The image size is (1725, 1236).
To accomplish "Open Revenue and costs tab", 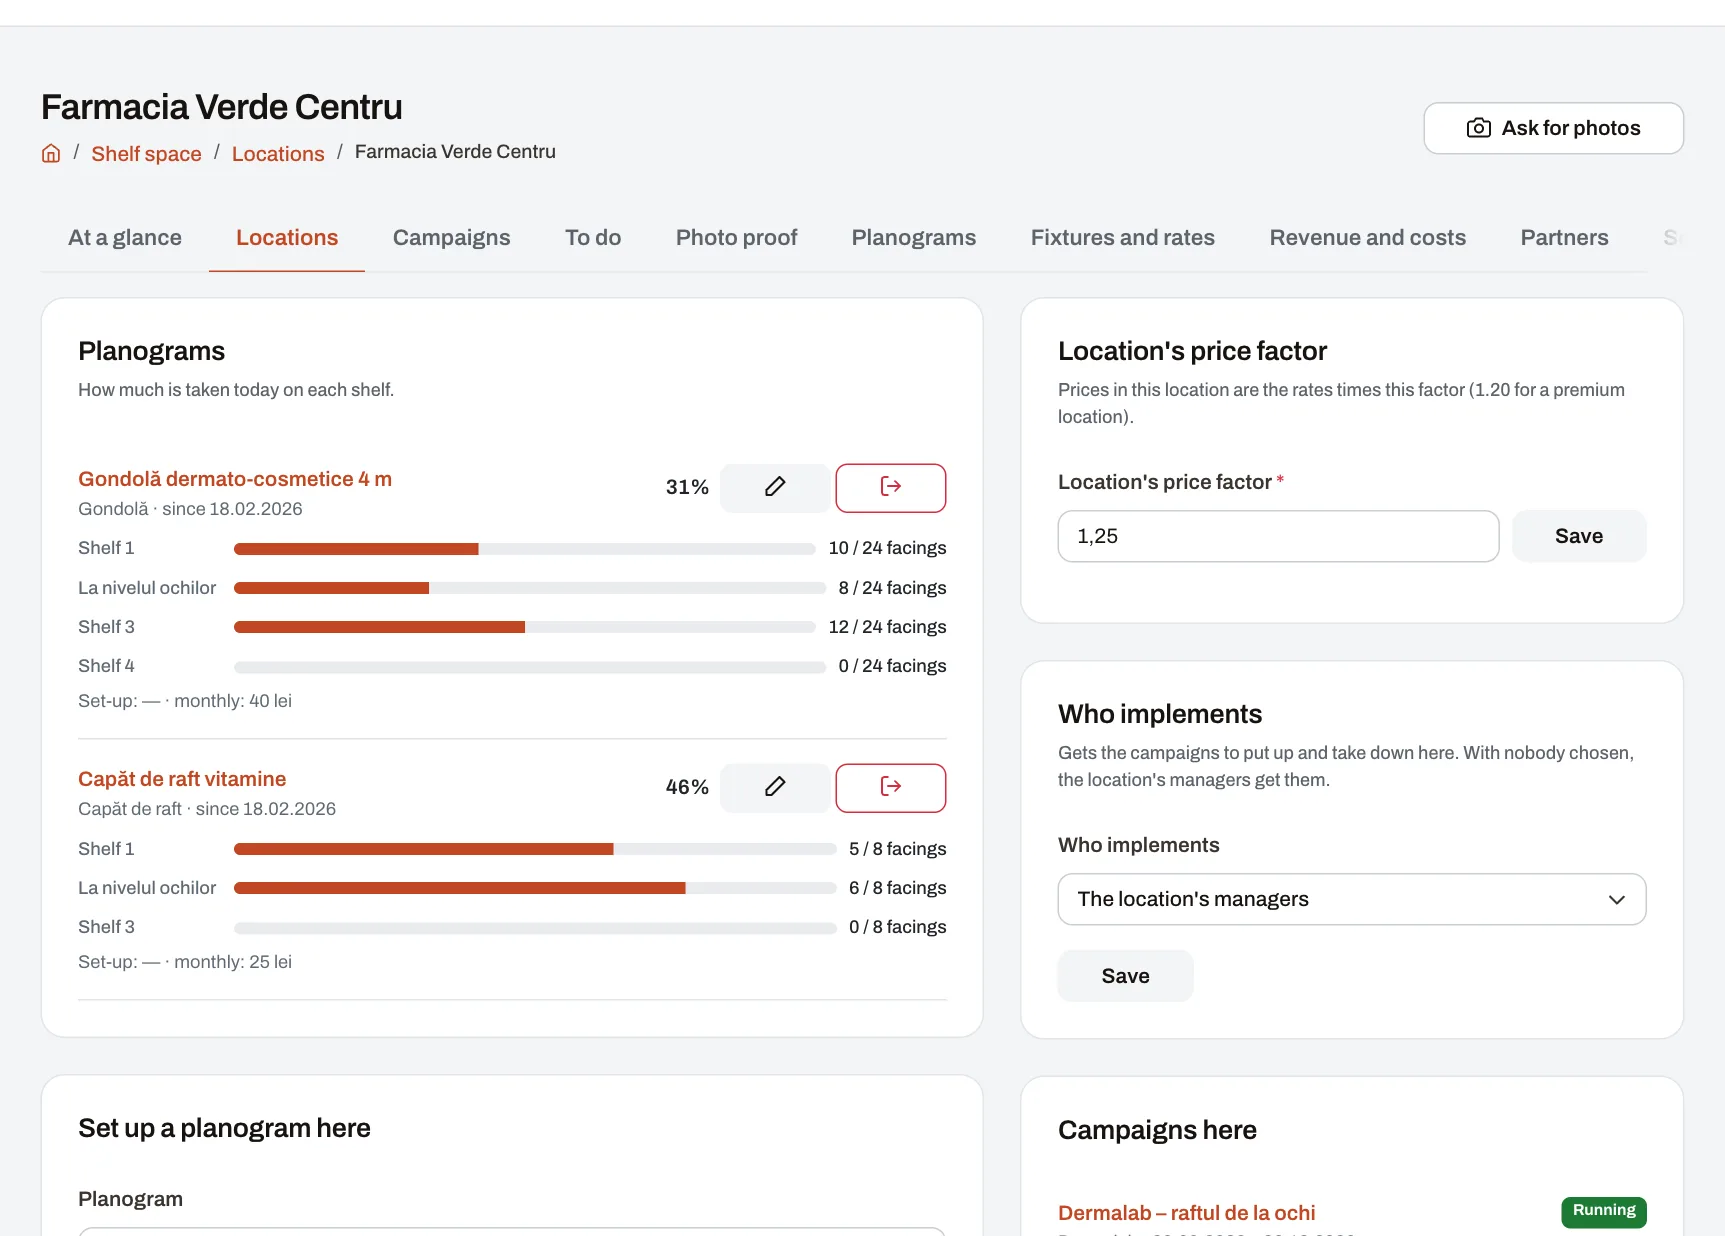I will (1368, 238).
